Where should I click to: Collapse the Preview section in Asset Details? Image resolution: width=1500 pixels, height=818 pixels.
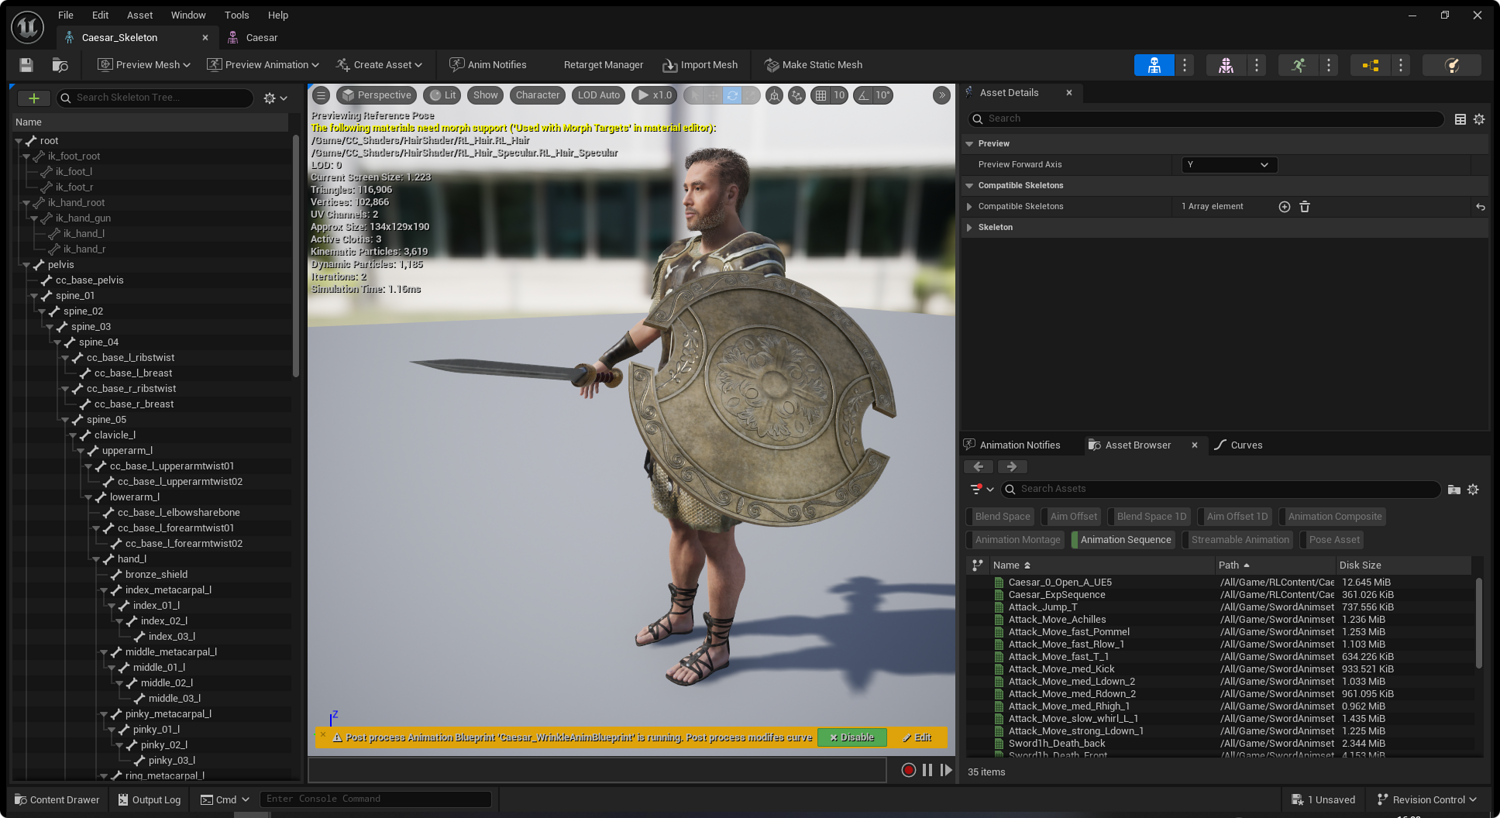pos(969,144)
